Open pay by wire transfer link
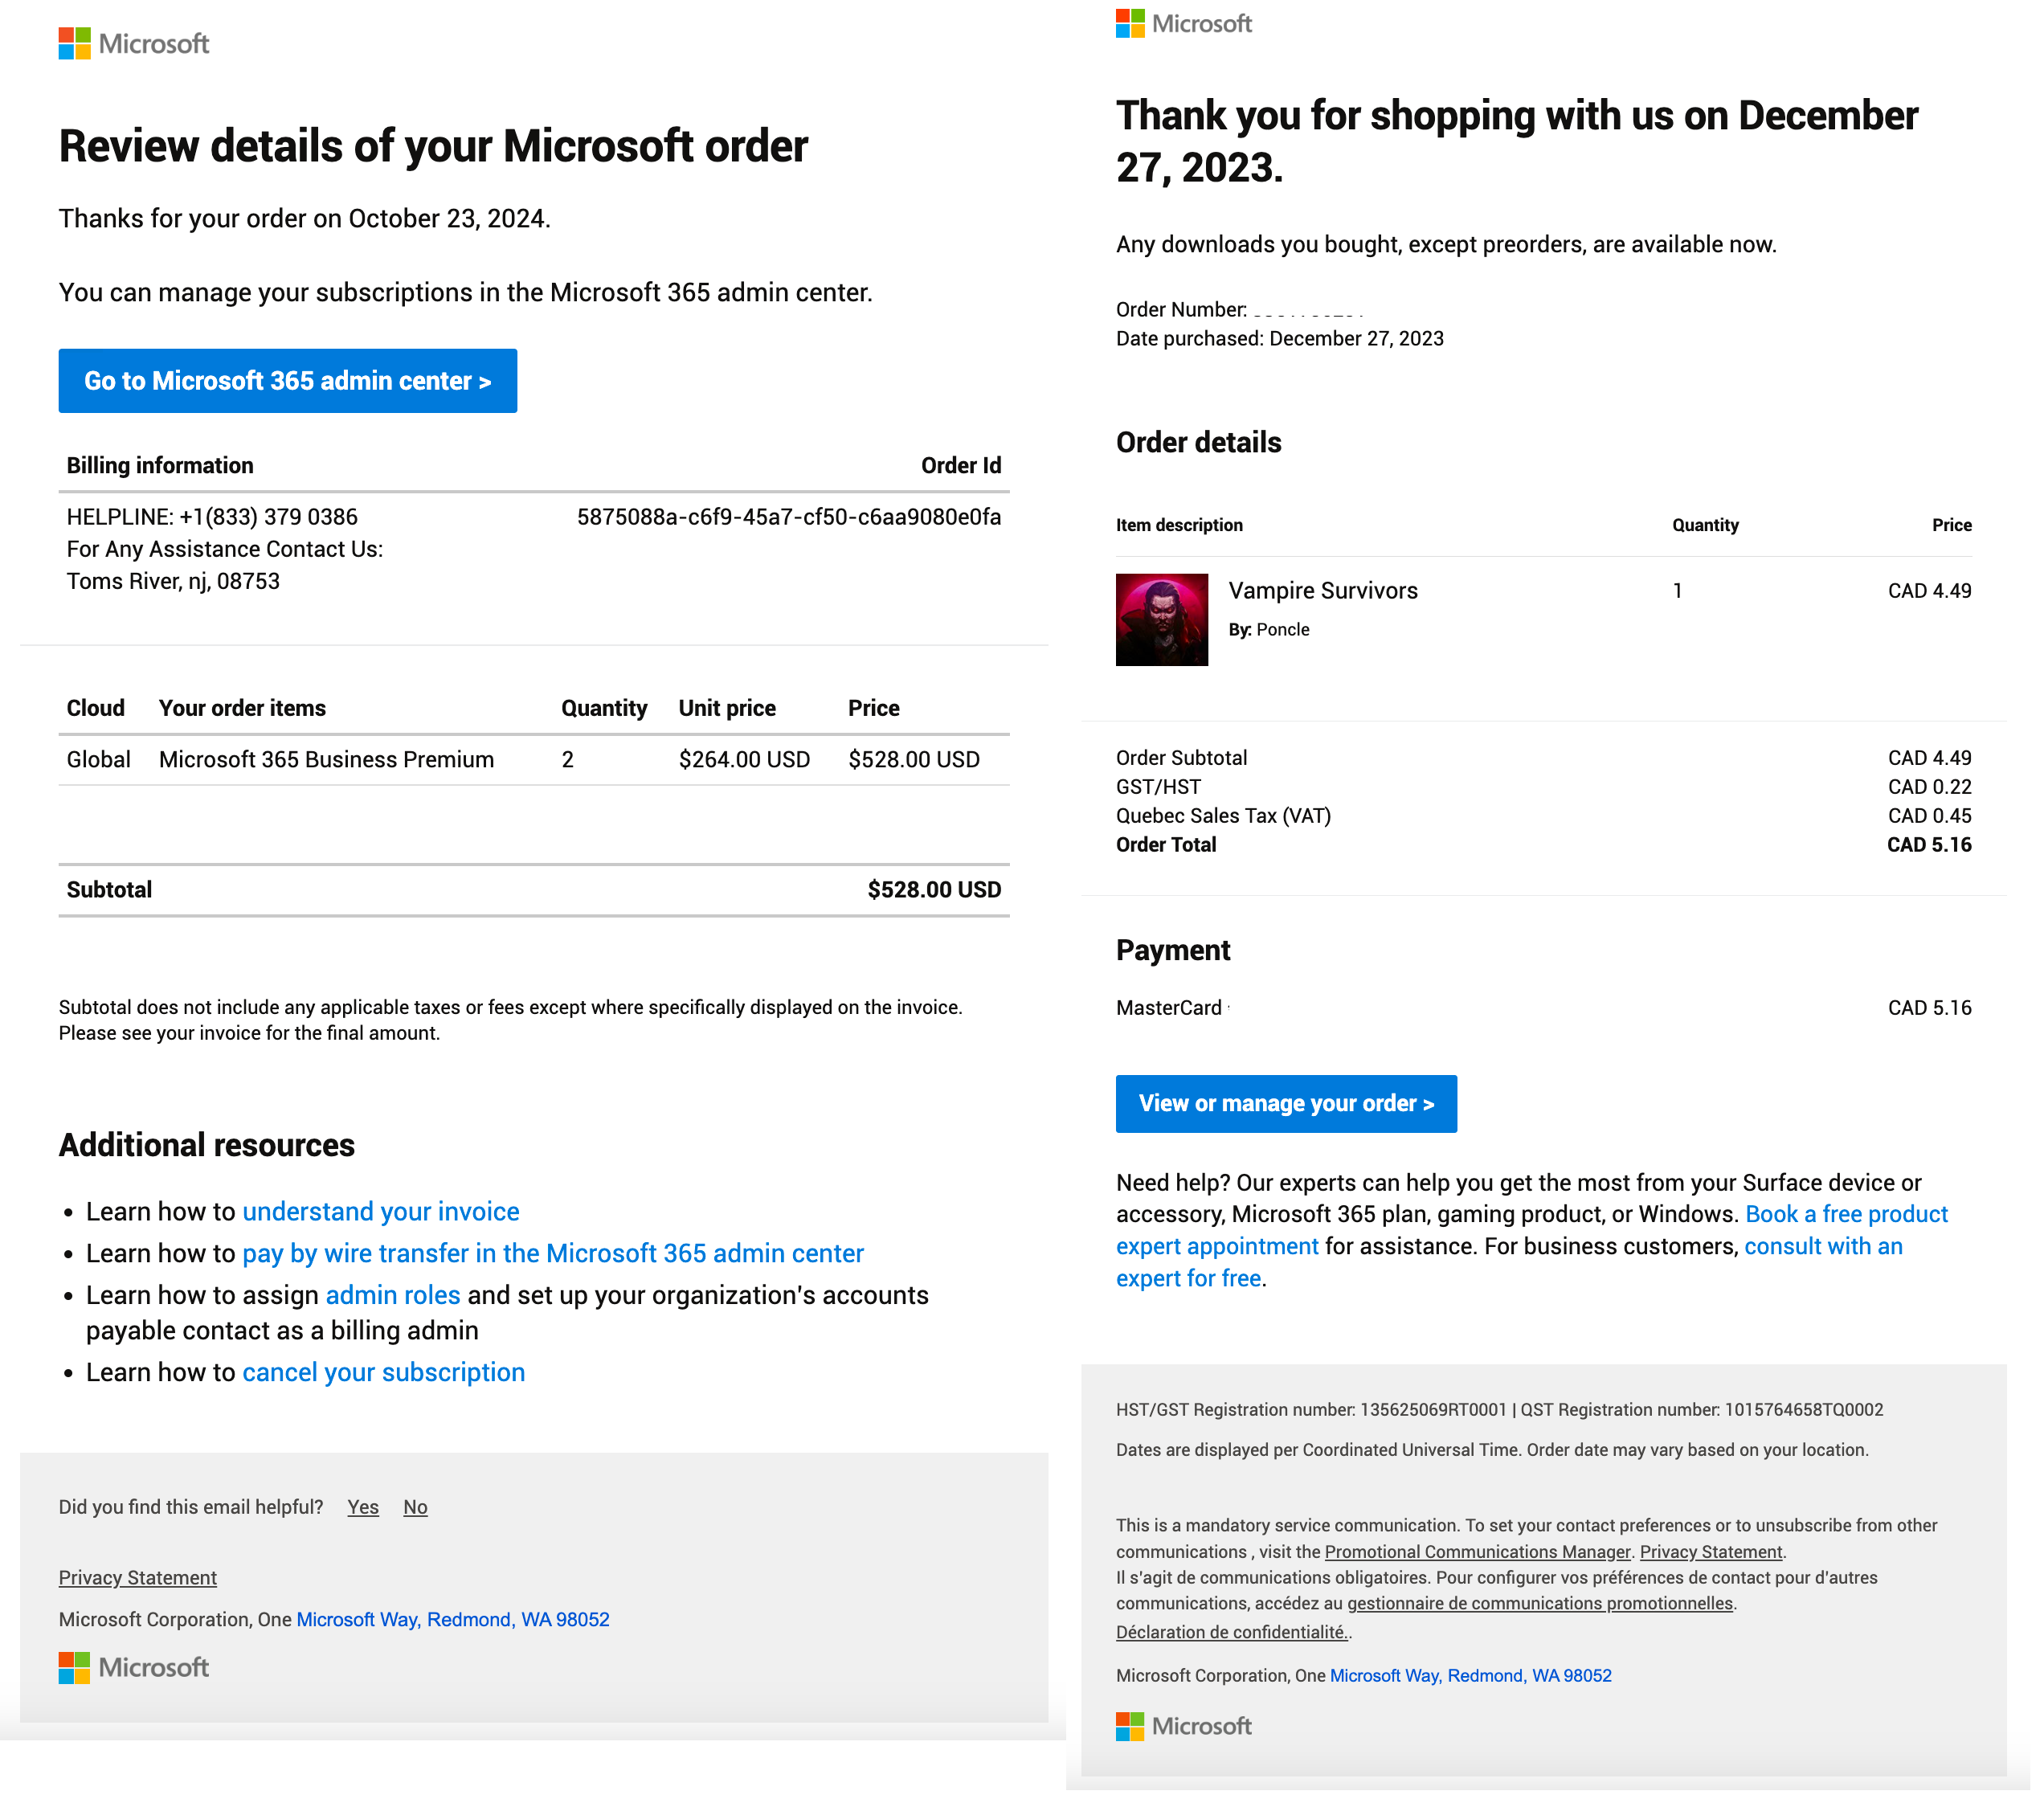The image size is (2044, 1803). pyautogui.click(x=553, y=1254)
